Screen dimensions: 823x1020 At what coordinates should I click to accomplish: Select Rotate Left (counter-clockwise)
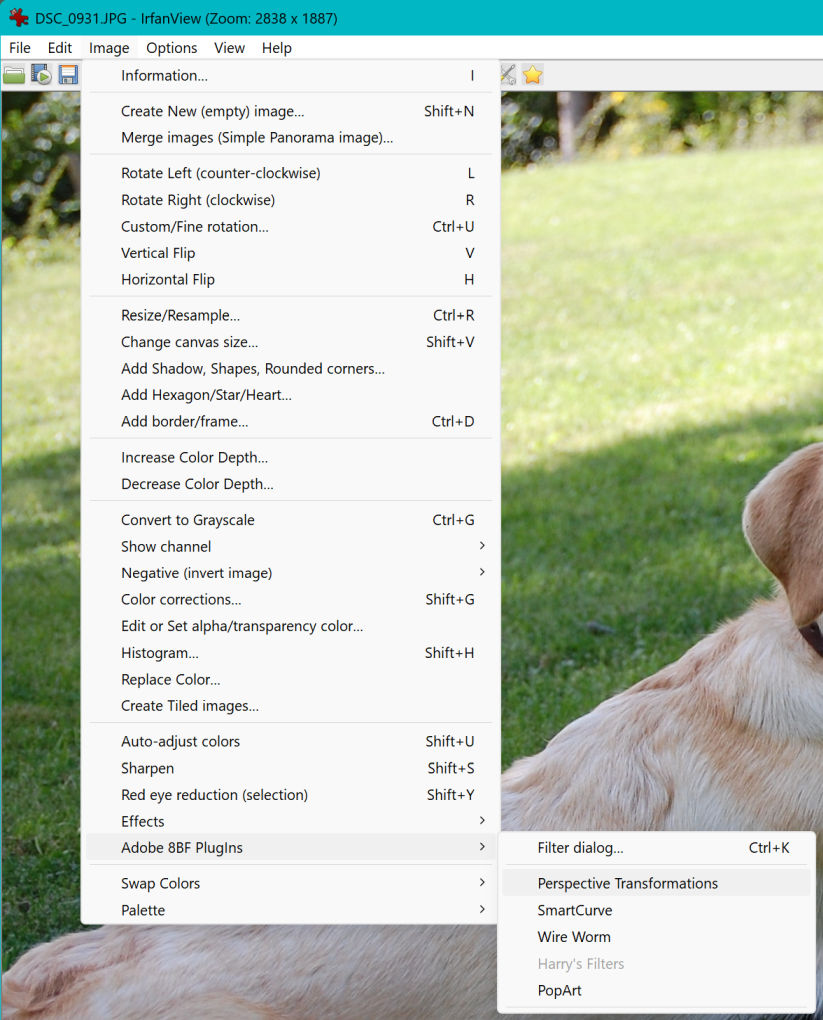[x=220, y=173]
